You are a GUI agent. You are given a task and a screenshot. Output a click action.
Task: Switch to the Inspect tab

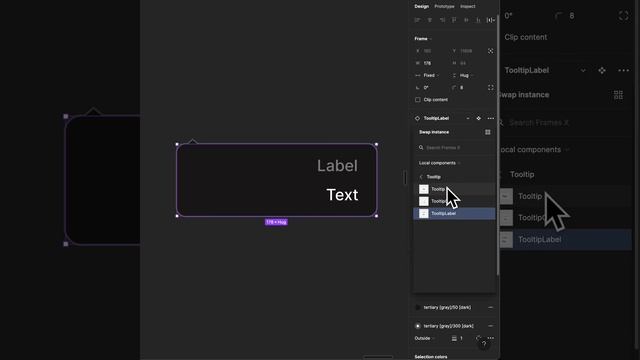468,7
